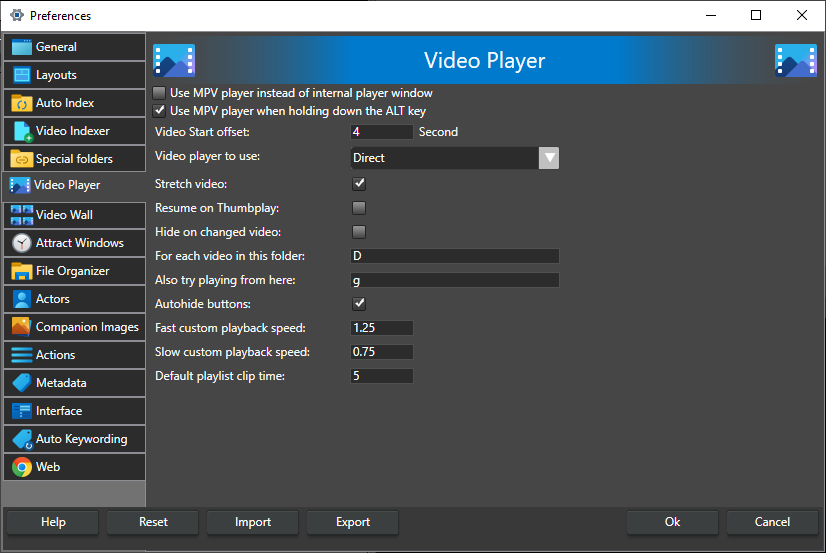Enable MPV player instead of internal player

point(159,93)
